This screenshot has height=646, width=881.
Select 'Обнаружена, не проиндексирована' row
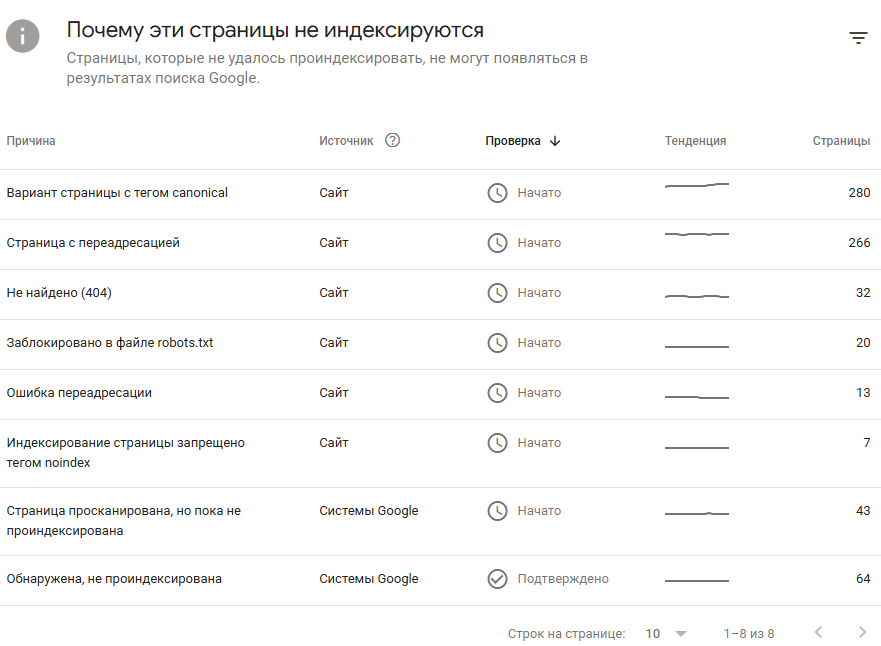114,579
